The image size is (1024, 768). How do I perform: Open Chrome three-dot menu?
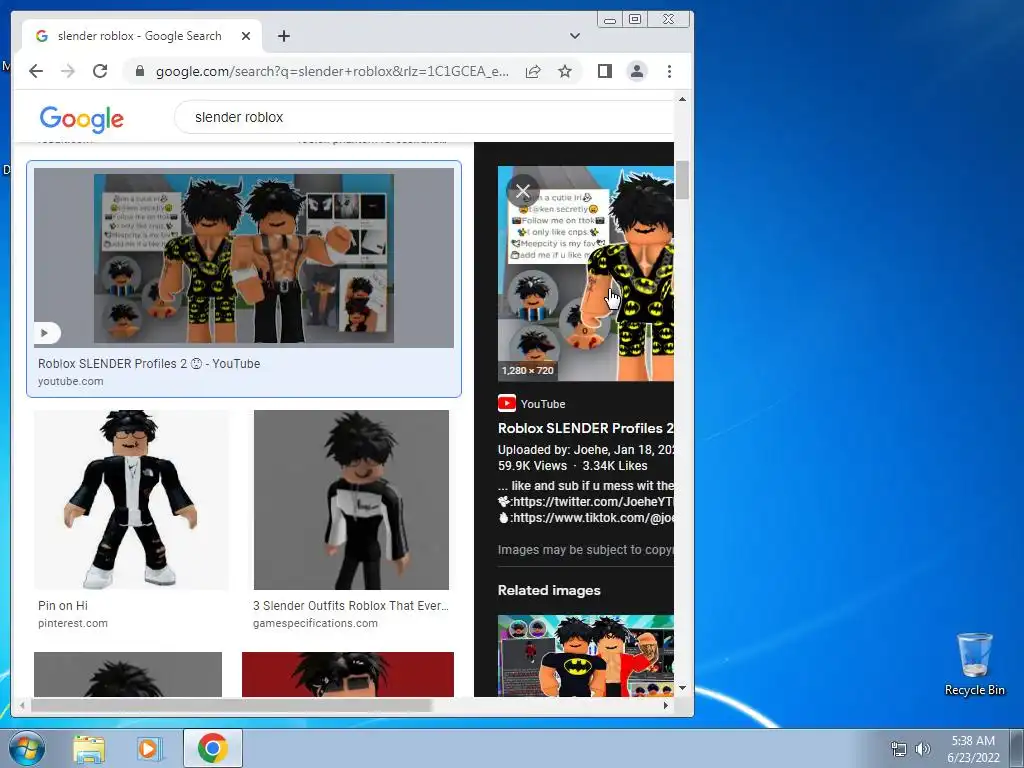(669, 71)
